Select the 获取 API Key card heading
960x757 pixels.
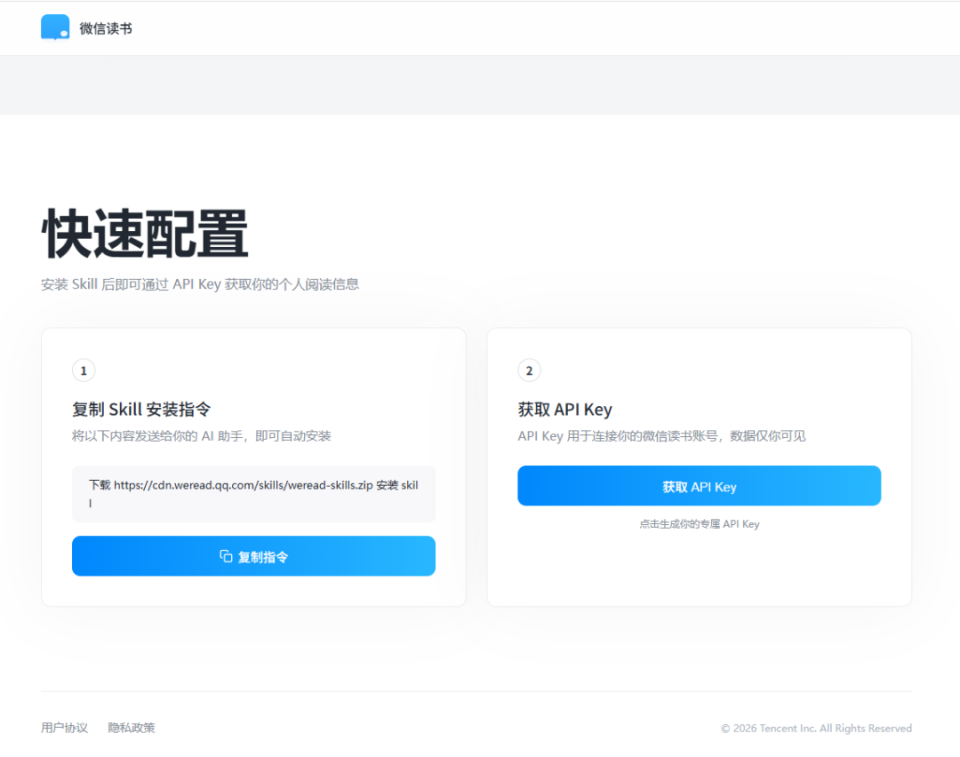click(x=565, y=409)
